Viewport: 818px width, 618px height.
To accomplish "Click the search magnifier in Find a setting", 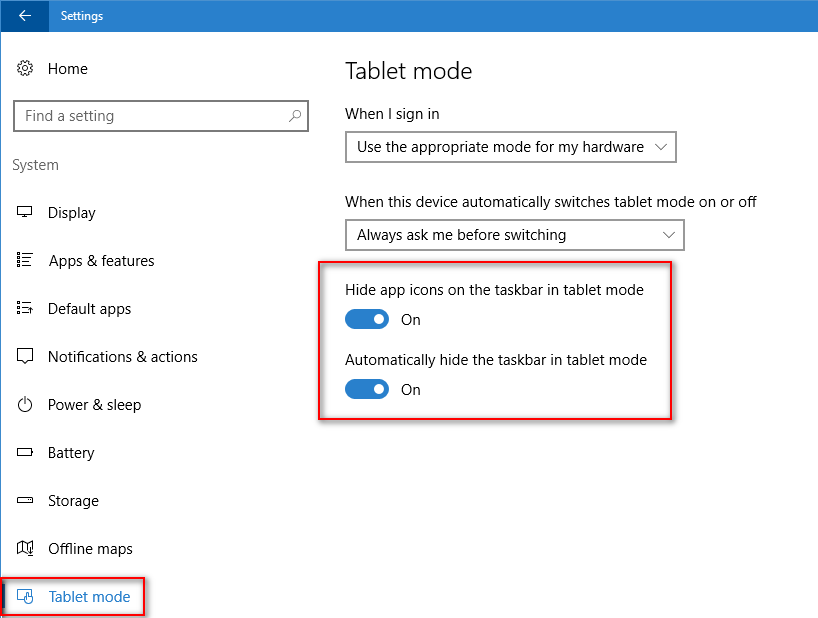I will click(295, 116).
